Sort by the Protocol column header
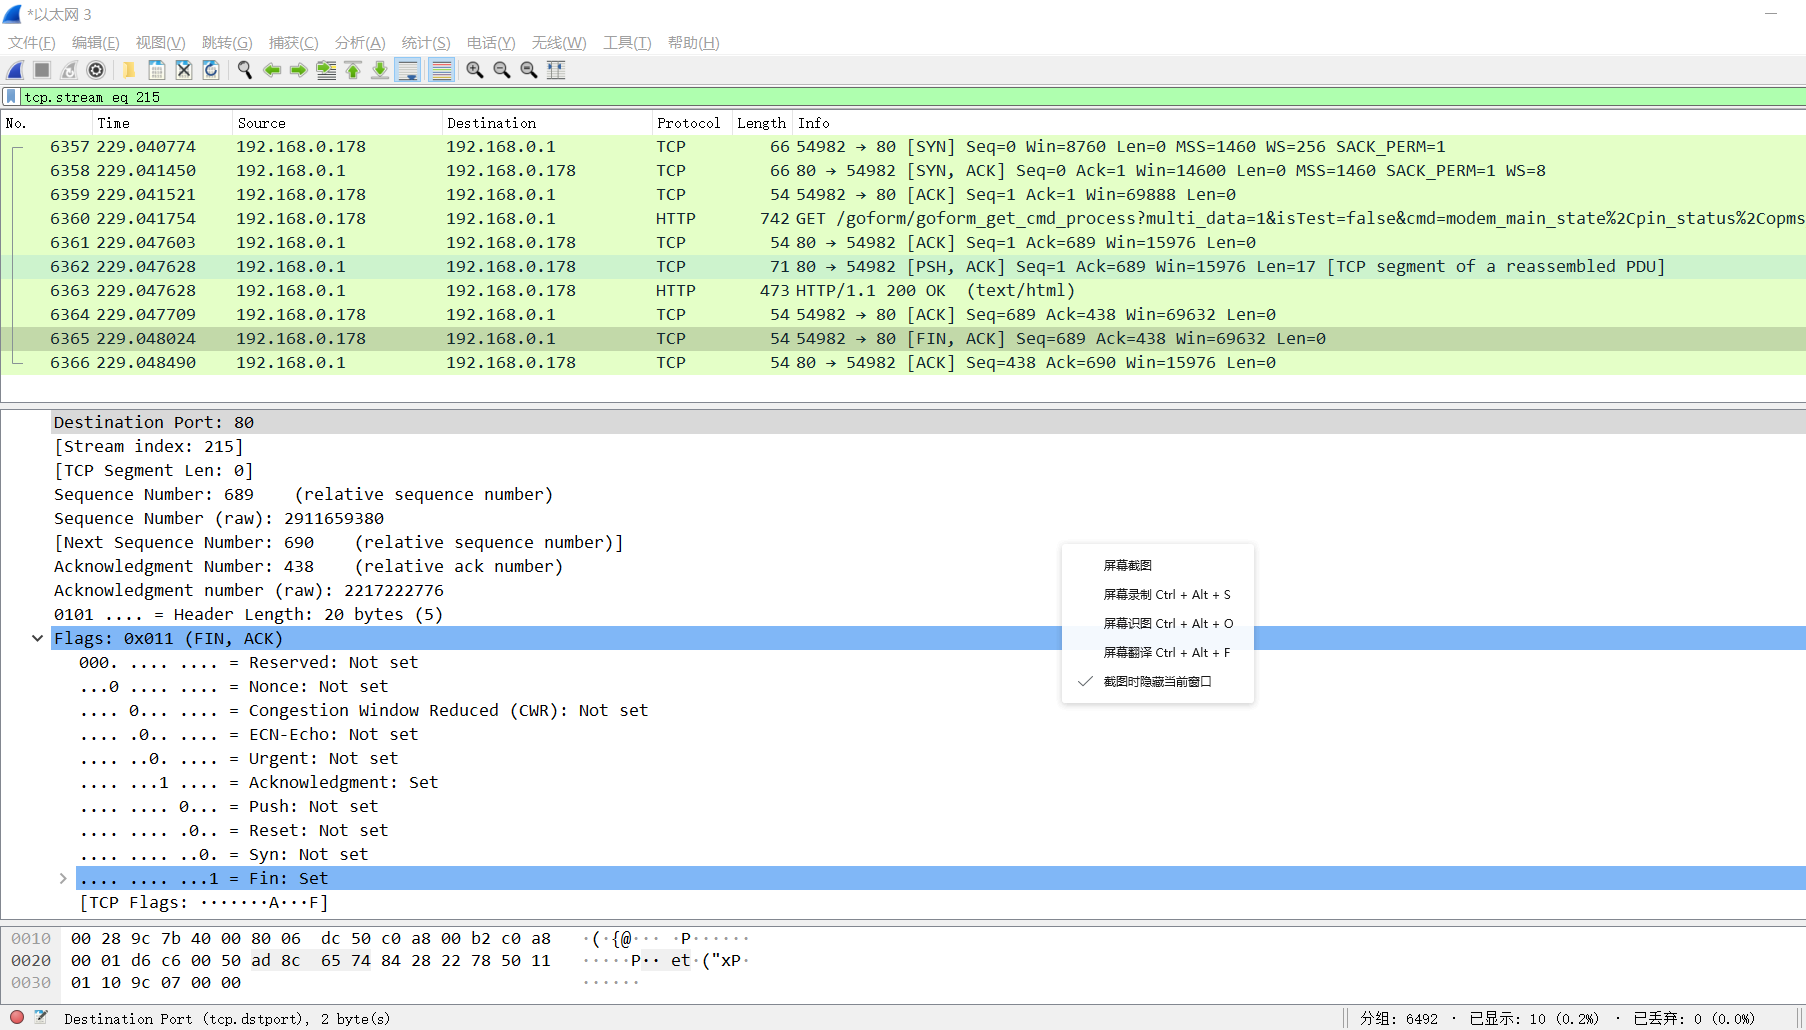Image resolution: width=1806 pixels, height=1030 pixels. (x=692, y=123)
